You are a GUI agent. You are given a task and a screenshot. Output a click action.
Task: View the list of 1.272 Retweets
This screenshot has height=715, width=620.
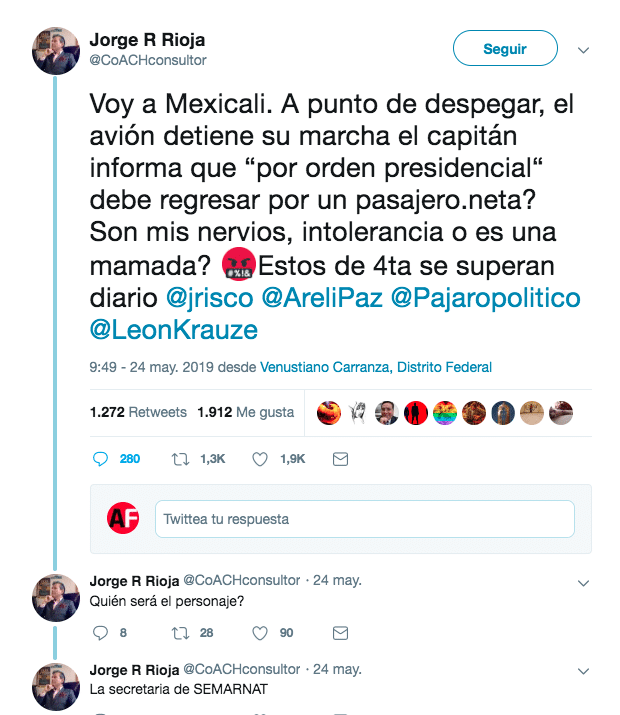[138, 412]
